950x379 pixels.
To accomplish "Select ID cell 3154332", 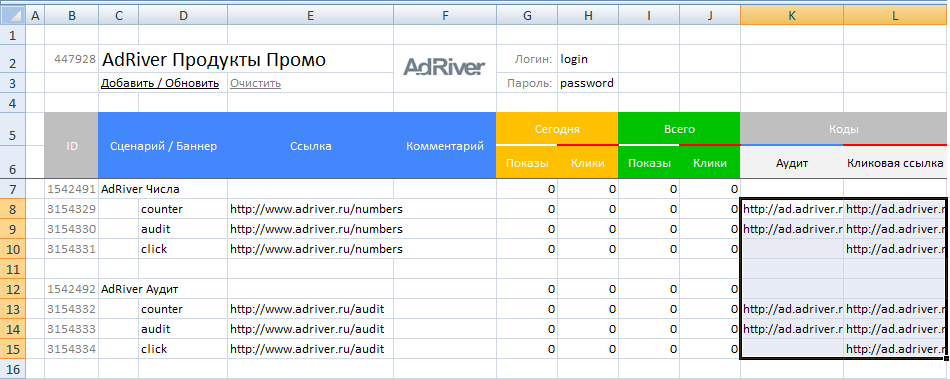I will pyautogui.click(x=71, y=309).
